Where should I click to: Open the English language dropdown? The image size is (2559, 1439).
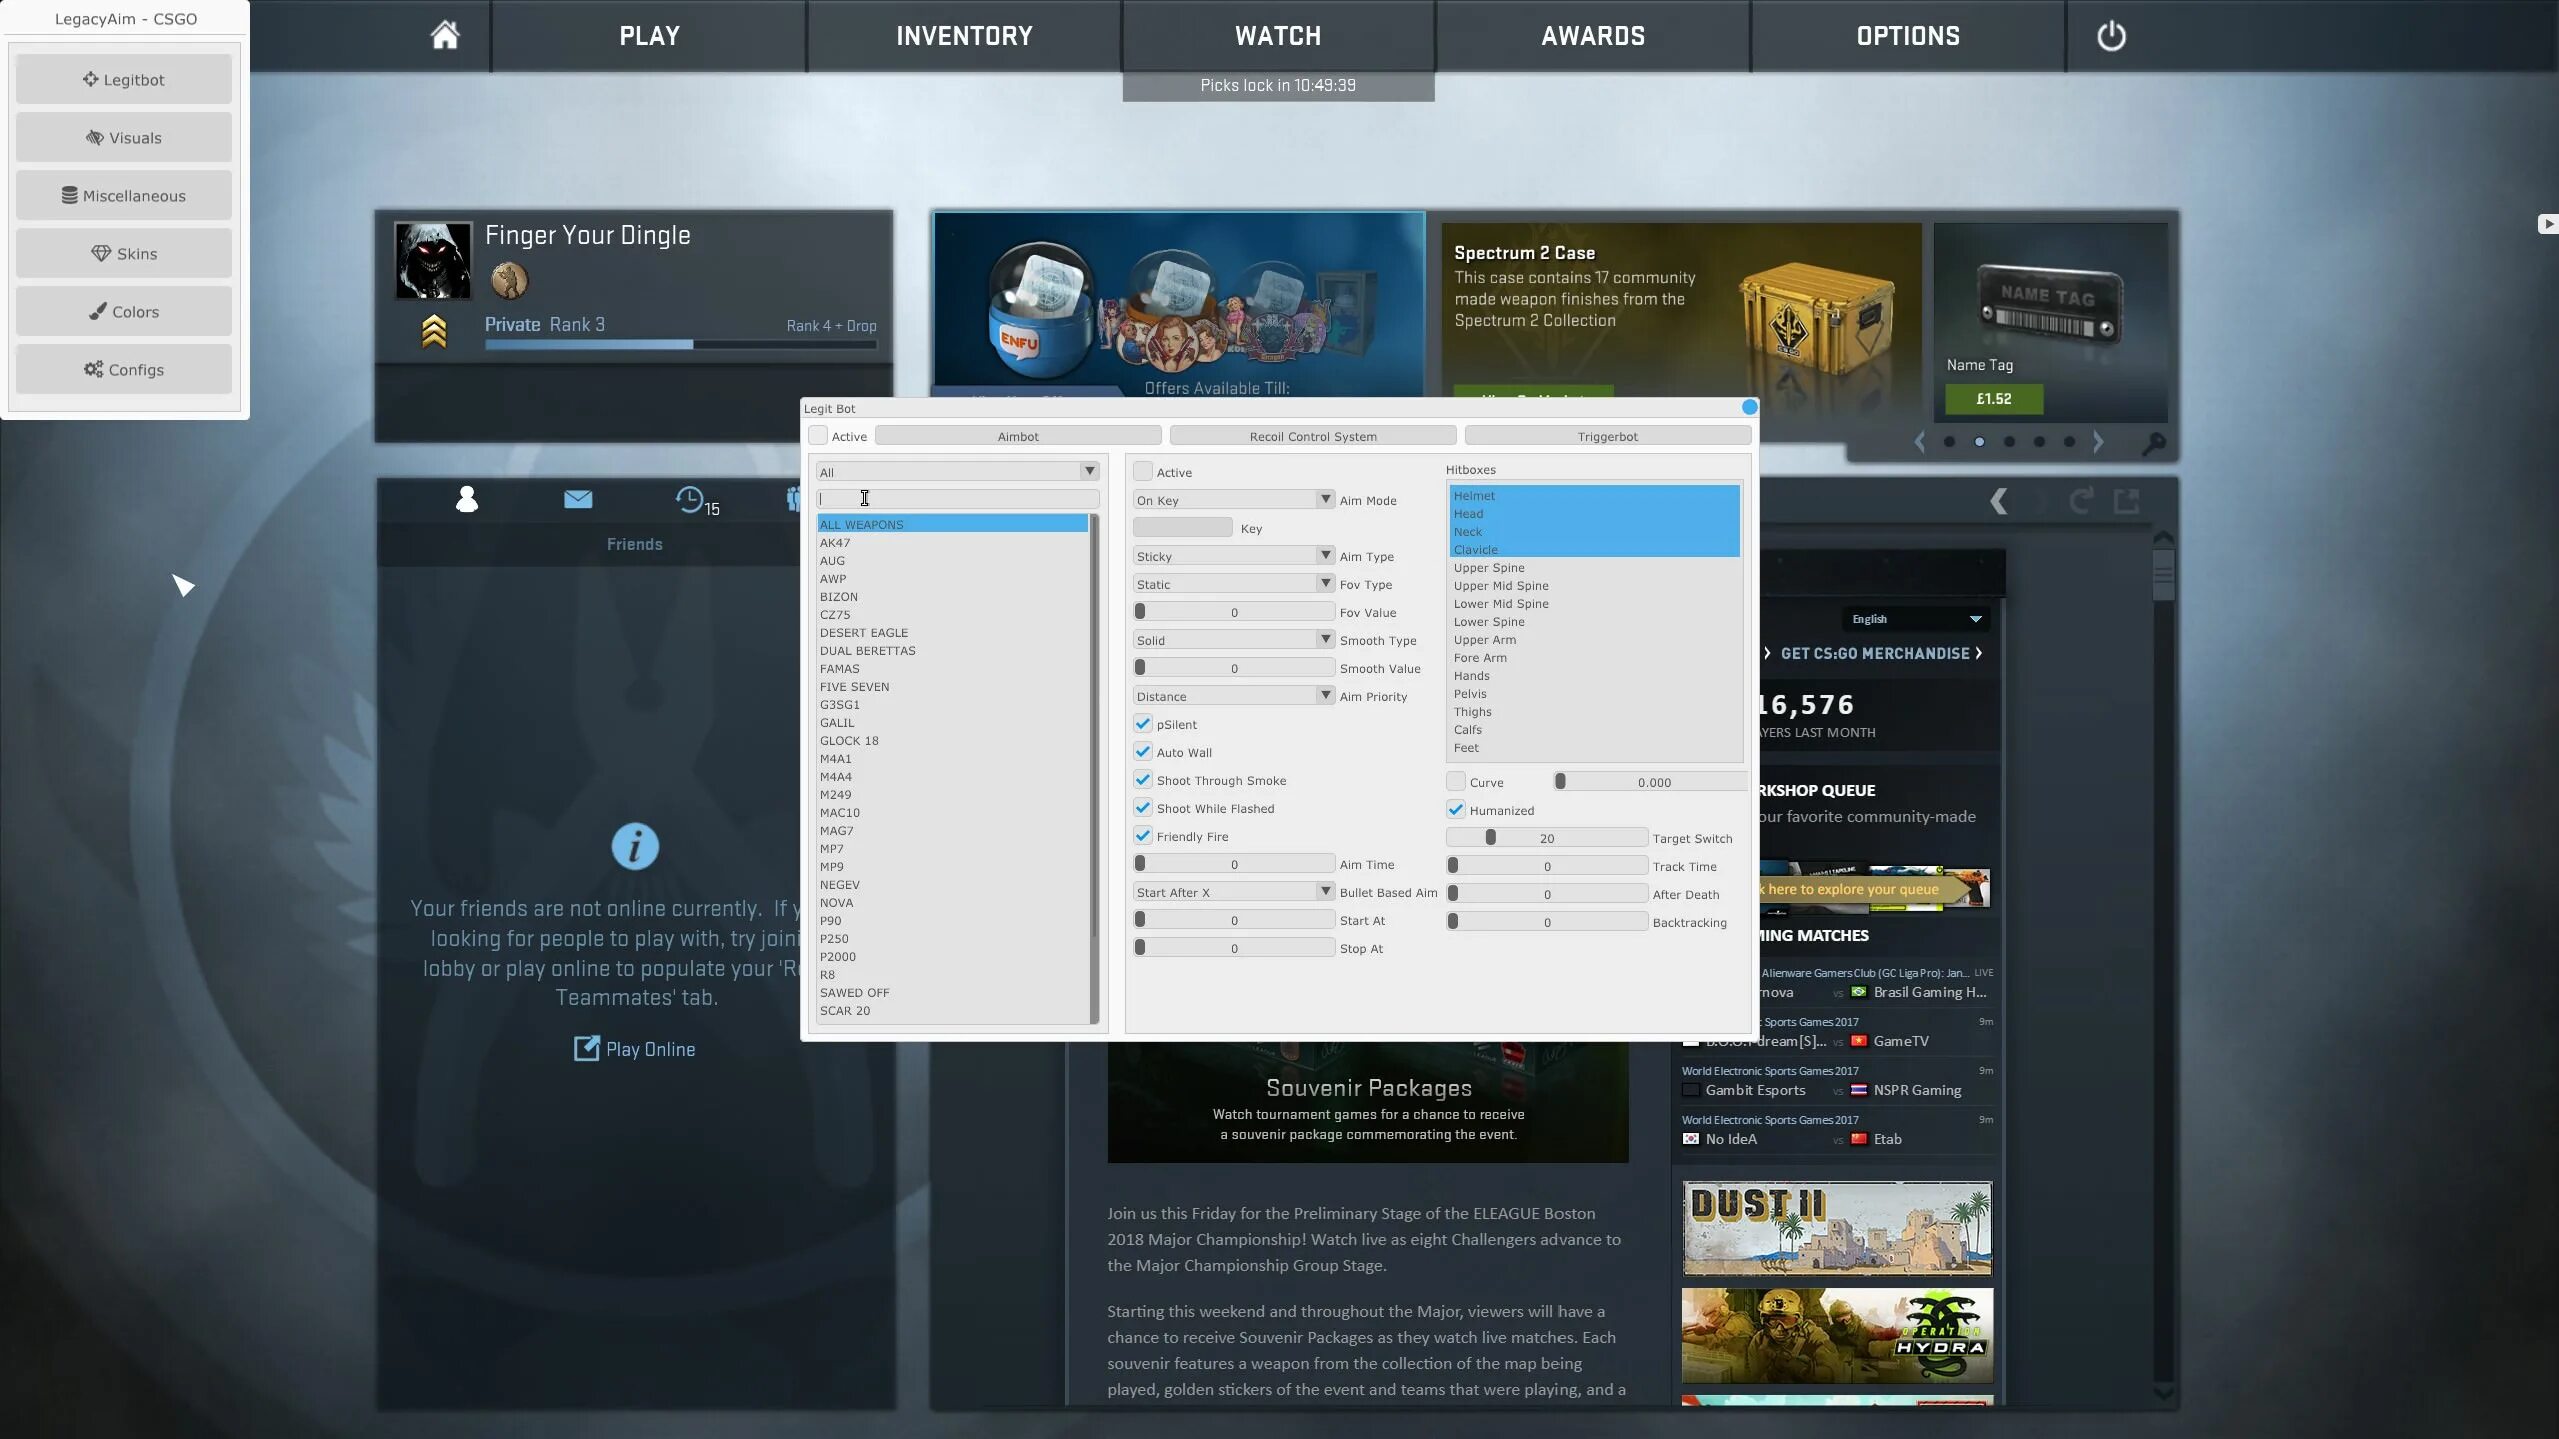tap(1916, 619)
